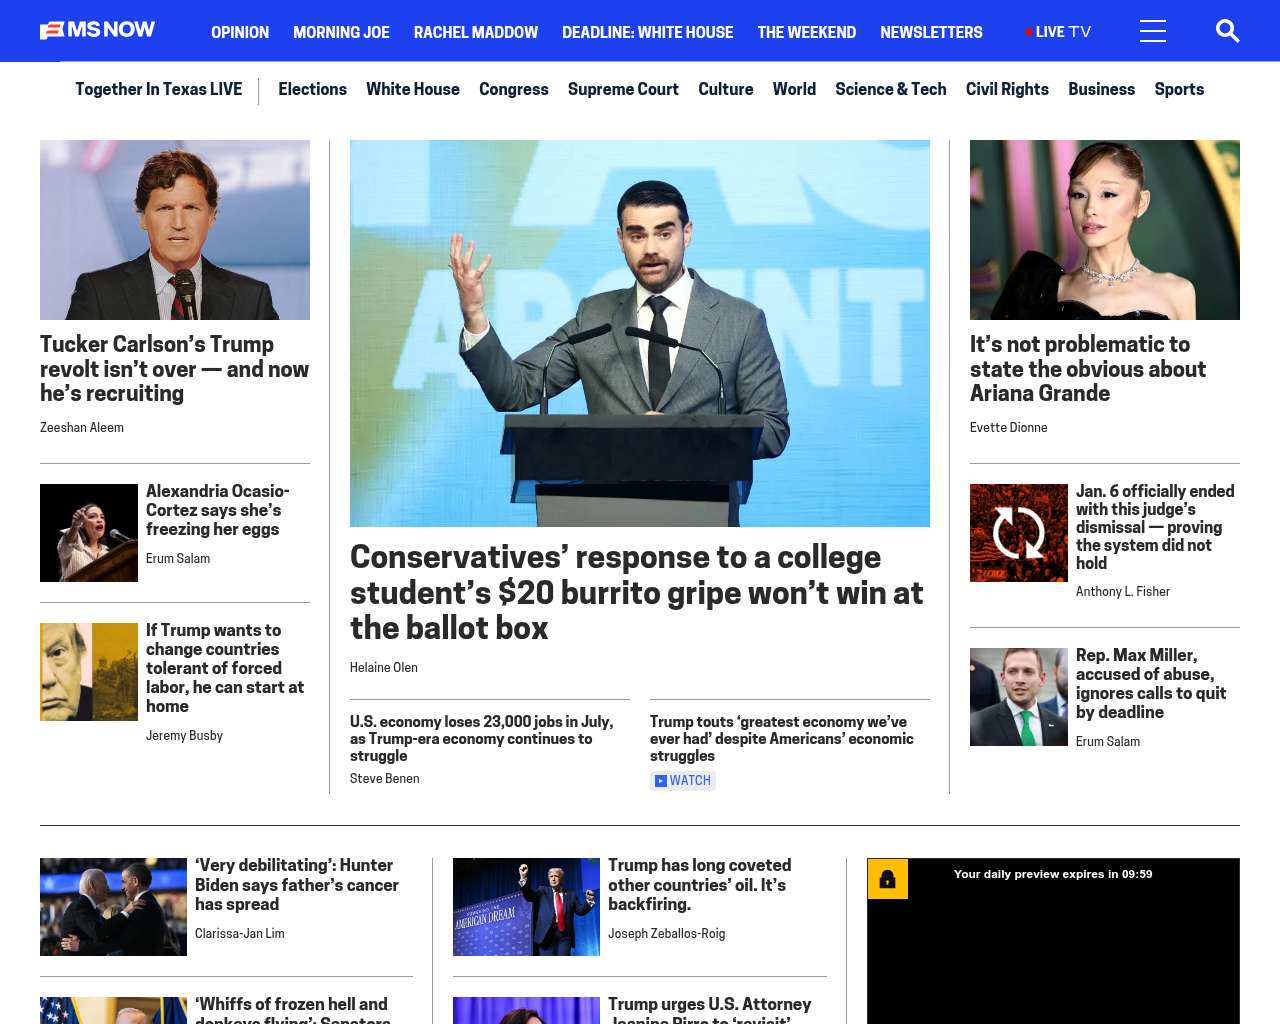Click the MS NOW logo
The width and height of the screenshot is (1280, 1024).
click(x=98, y=31)
